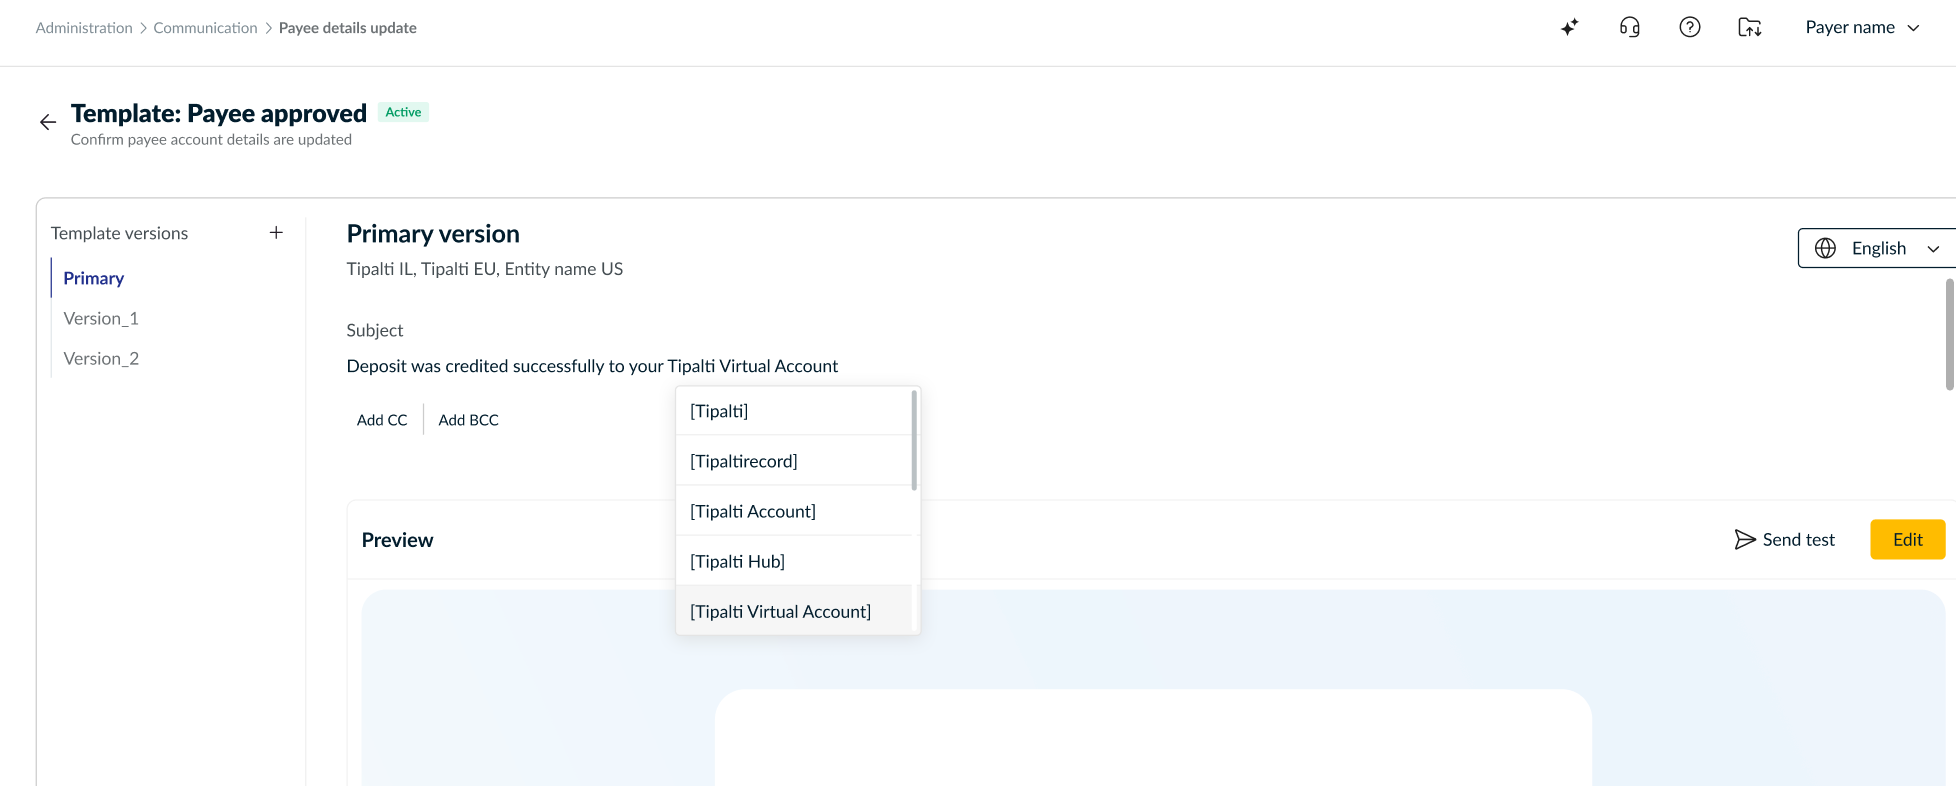Screen dimensions: 1956x786
Task: Select Version_1 in template versions
Action: (101, 318)
